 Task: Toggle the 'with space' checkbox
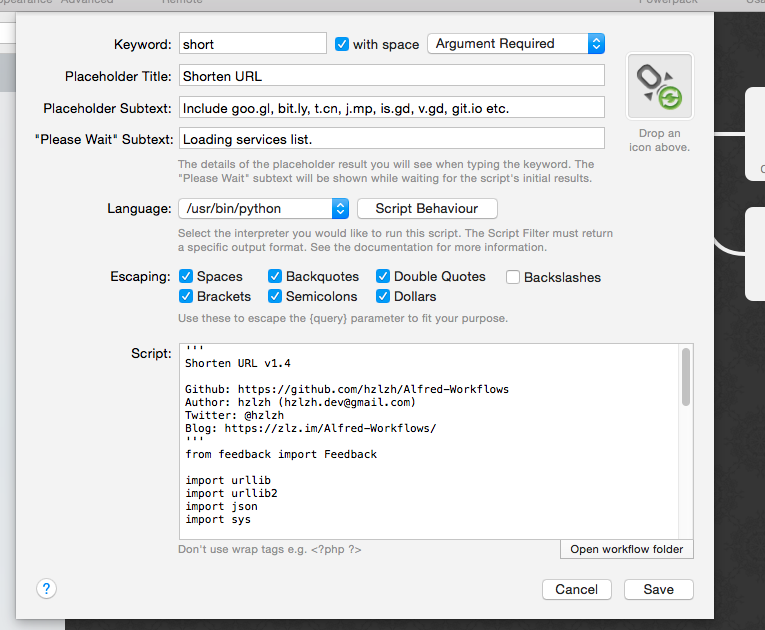coord(342,44)
